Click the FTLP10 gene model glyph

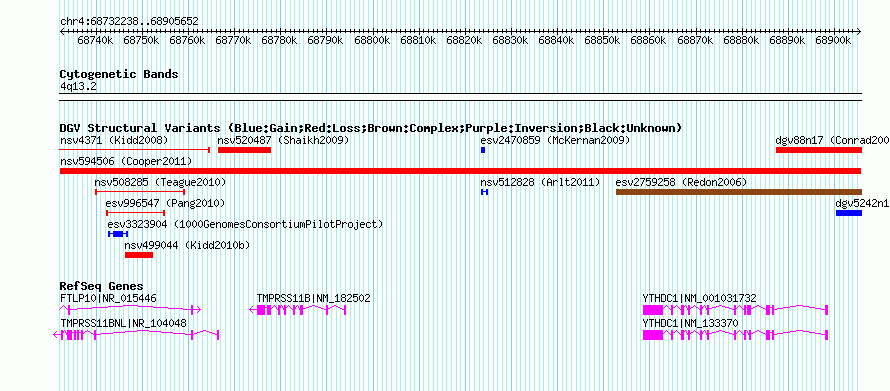130,310
